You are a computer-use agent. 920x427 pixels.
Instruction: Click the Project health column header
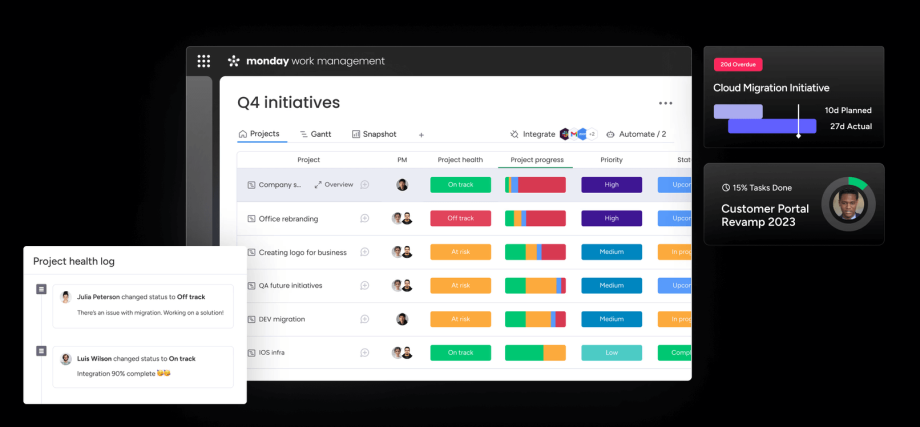point(460,160)
